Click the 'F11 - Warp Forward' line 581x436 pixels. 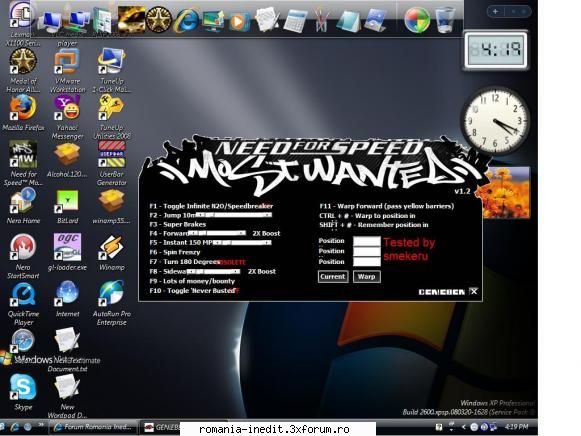point(386,206)
